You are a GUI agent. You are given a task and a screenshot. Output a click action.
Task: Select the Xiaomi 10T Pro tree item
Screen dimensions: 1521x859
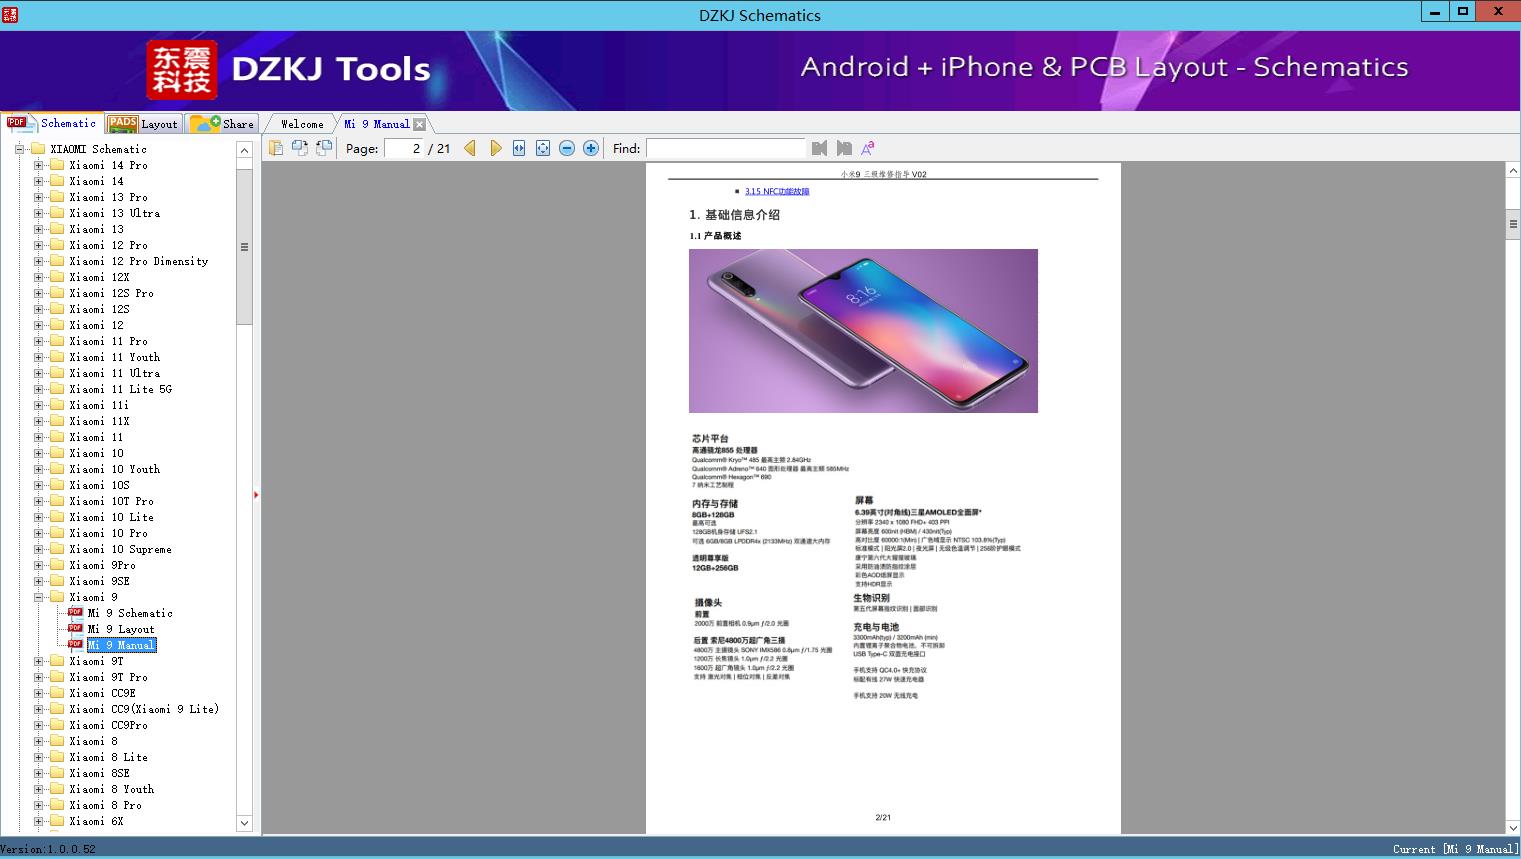112,501
